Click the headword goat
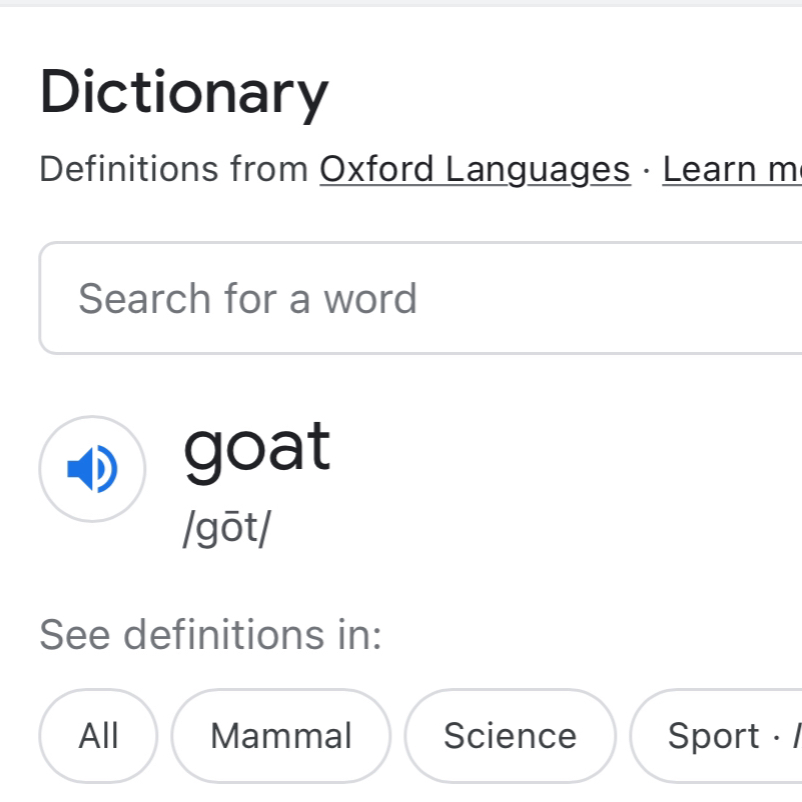The width and height of the screenshot is (802, 802). click(x=256, y=447)
